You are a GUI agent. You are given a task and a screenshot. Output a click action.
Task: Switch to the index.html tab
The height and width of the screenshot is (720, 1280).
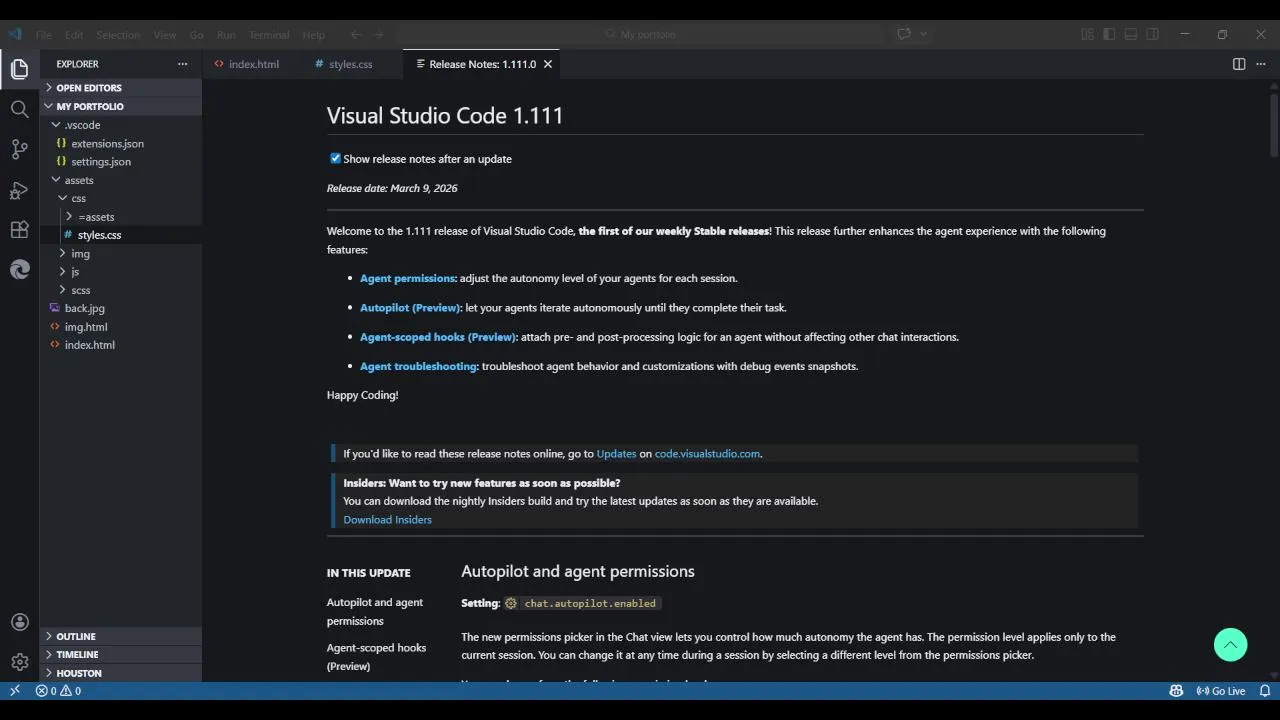coord(253,64)
